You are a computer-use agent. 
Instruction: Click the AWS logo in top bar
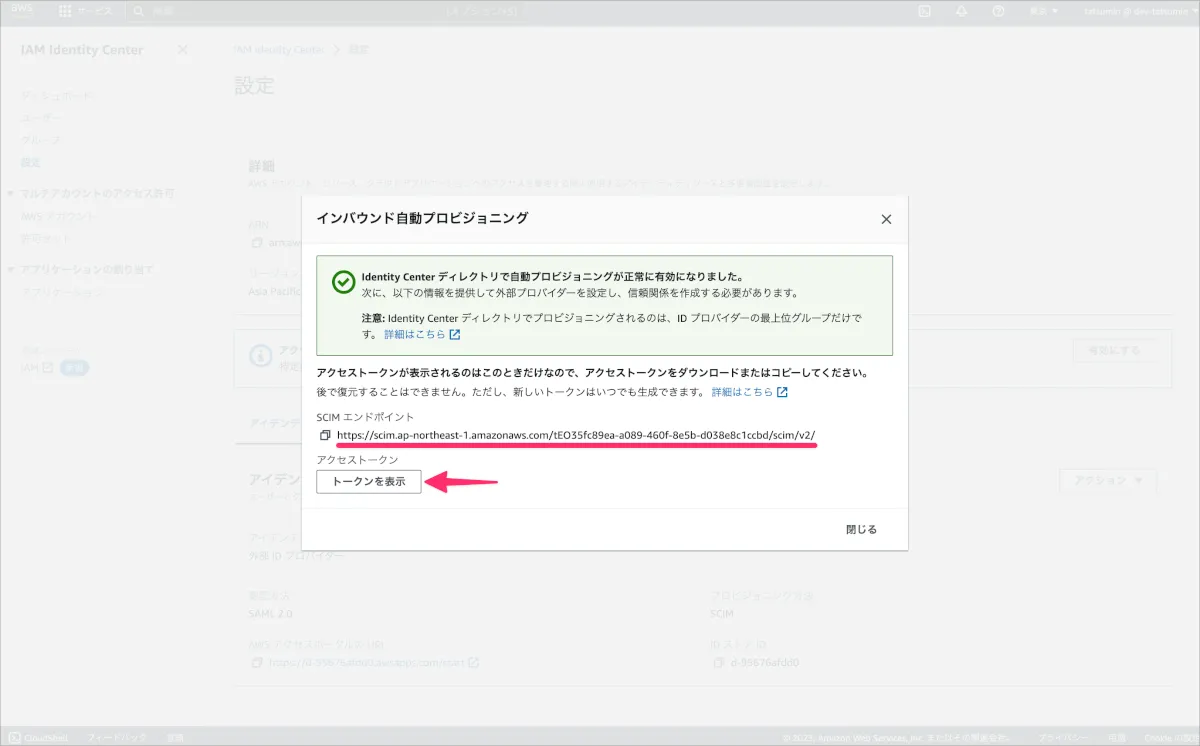point(22,10)
